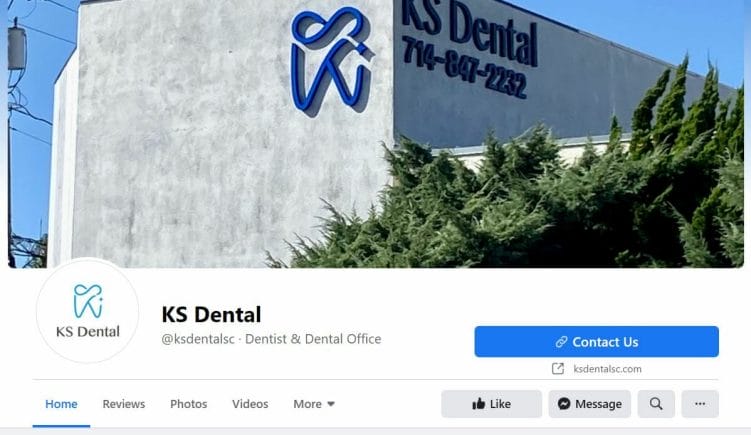Screen dimensions: 751x435
Task: Click the Messenger icon in Message button
Action: click(x=564, y=404)
